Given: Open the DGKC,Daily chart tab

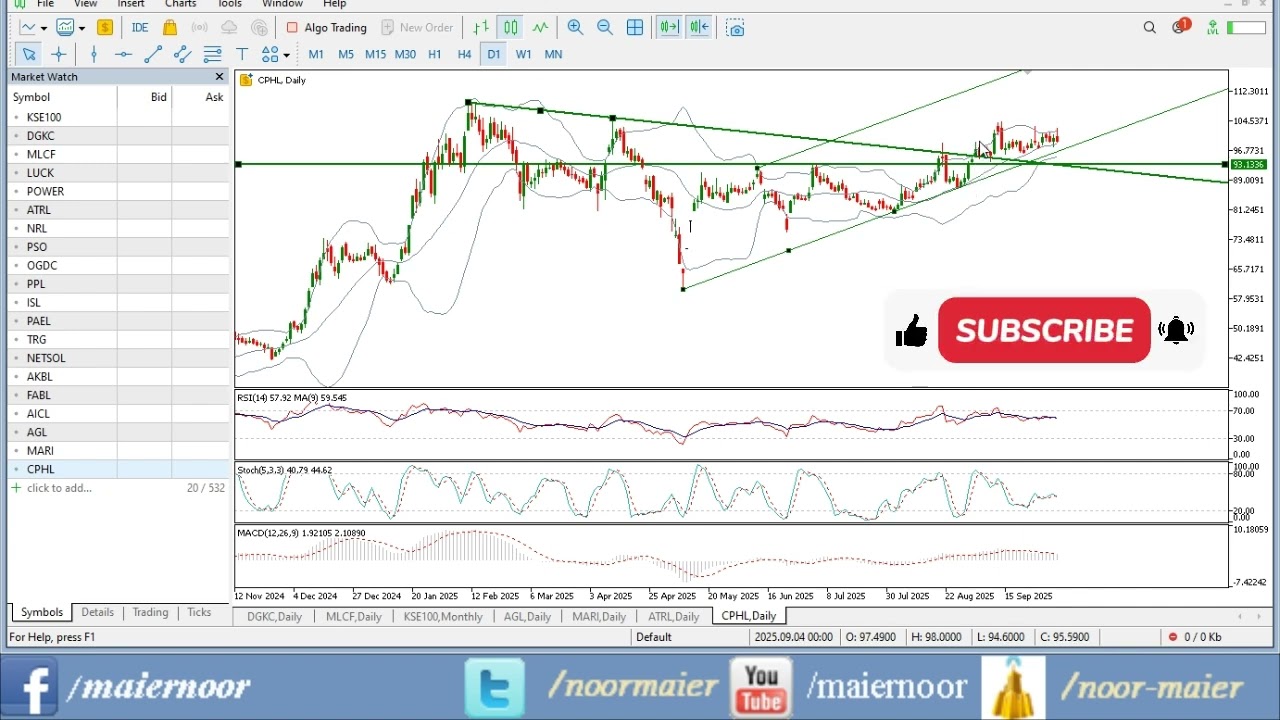Looking at the screenshot, I should (274, 617).
